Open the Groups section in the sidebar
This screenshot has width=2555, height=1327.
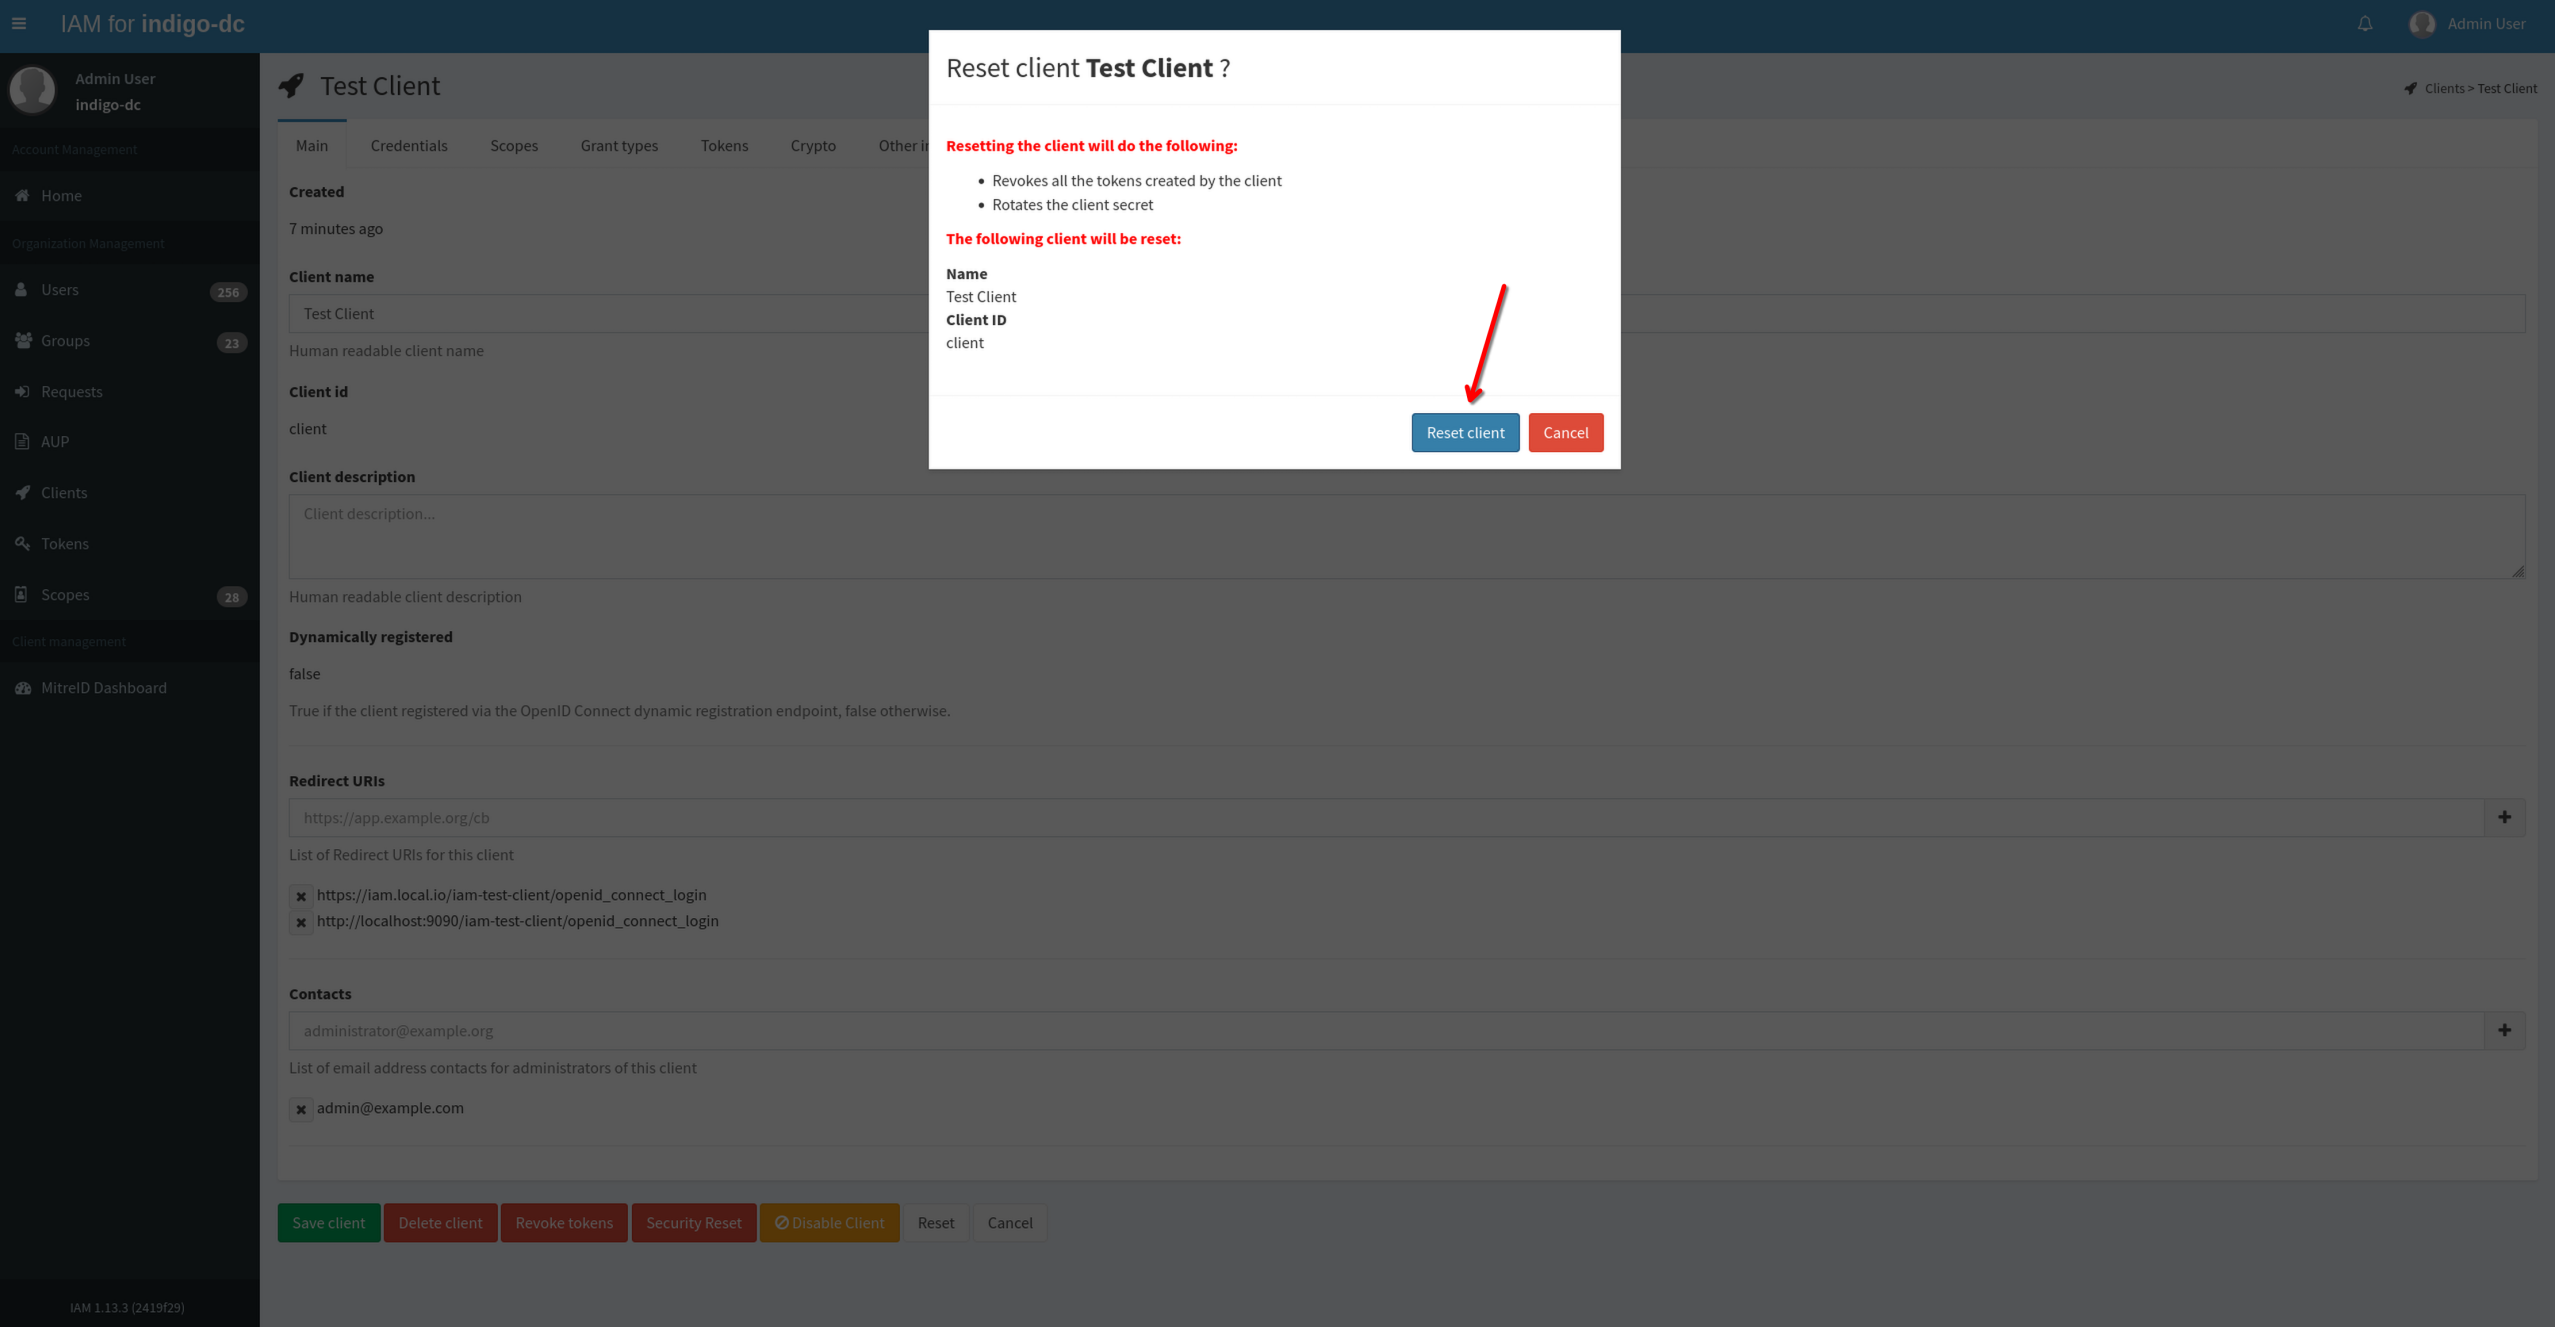tap(64, 340)
